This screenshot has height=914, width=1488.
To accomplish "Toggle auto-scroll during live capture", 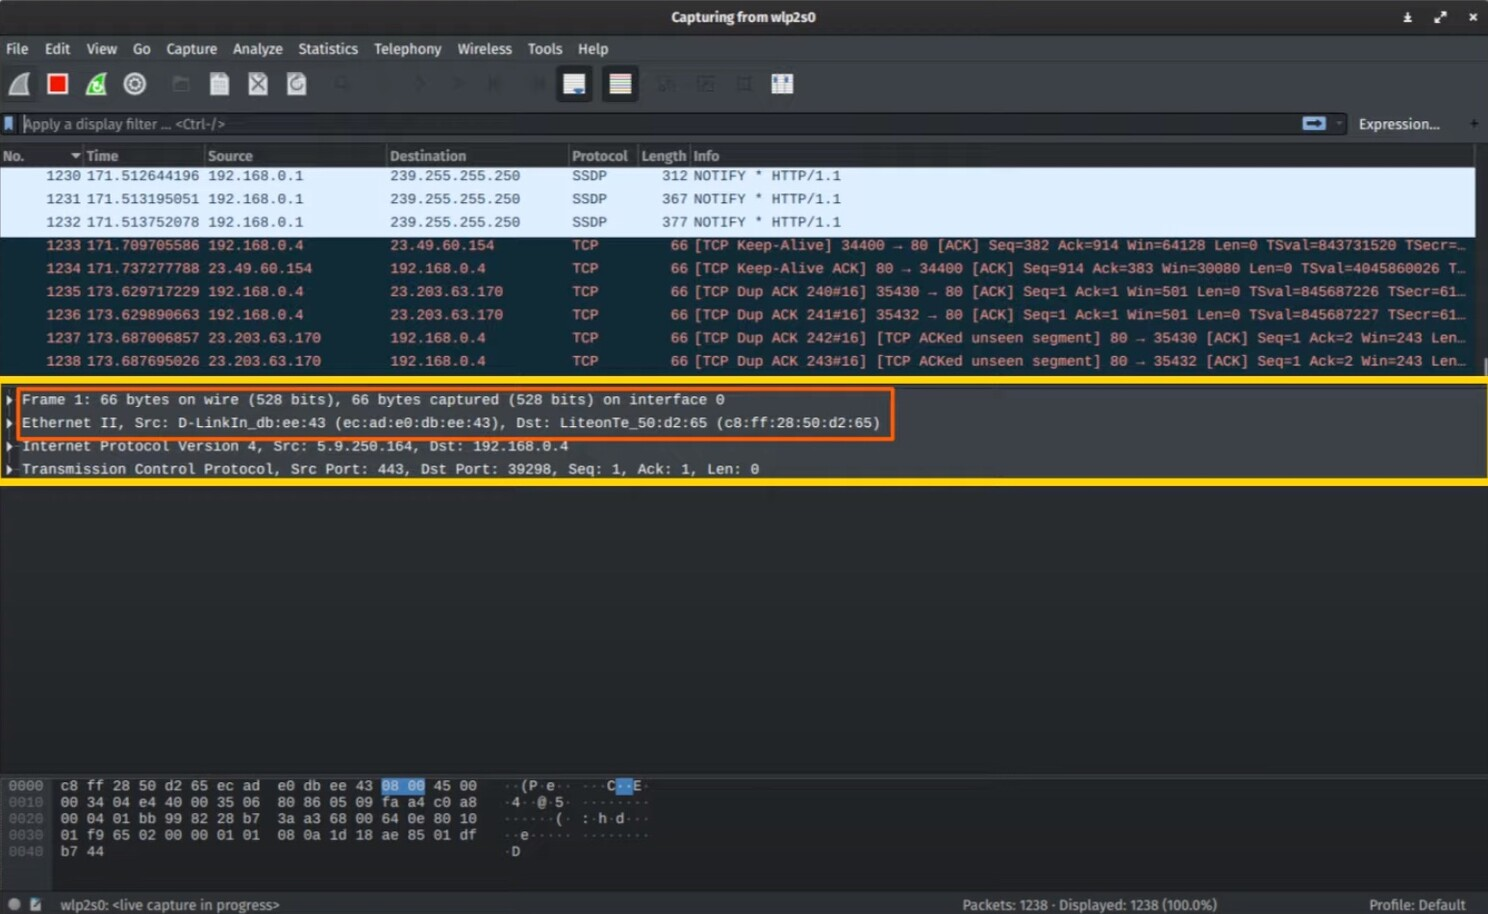I will coord(574,84).
